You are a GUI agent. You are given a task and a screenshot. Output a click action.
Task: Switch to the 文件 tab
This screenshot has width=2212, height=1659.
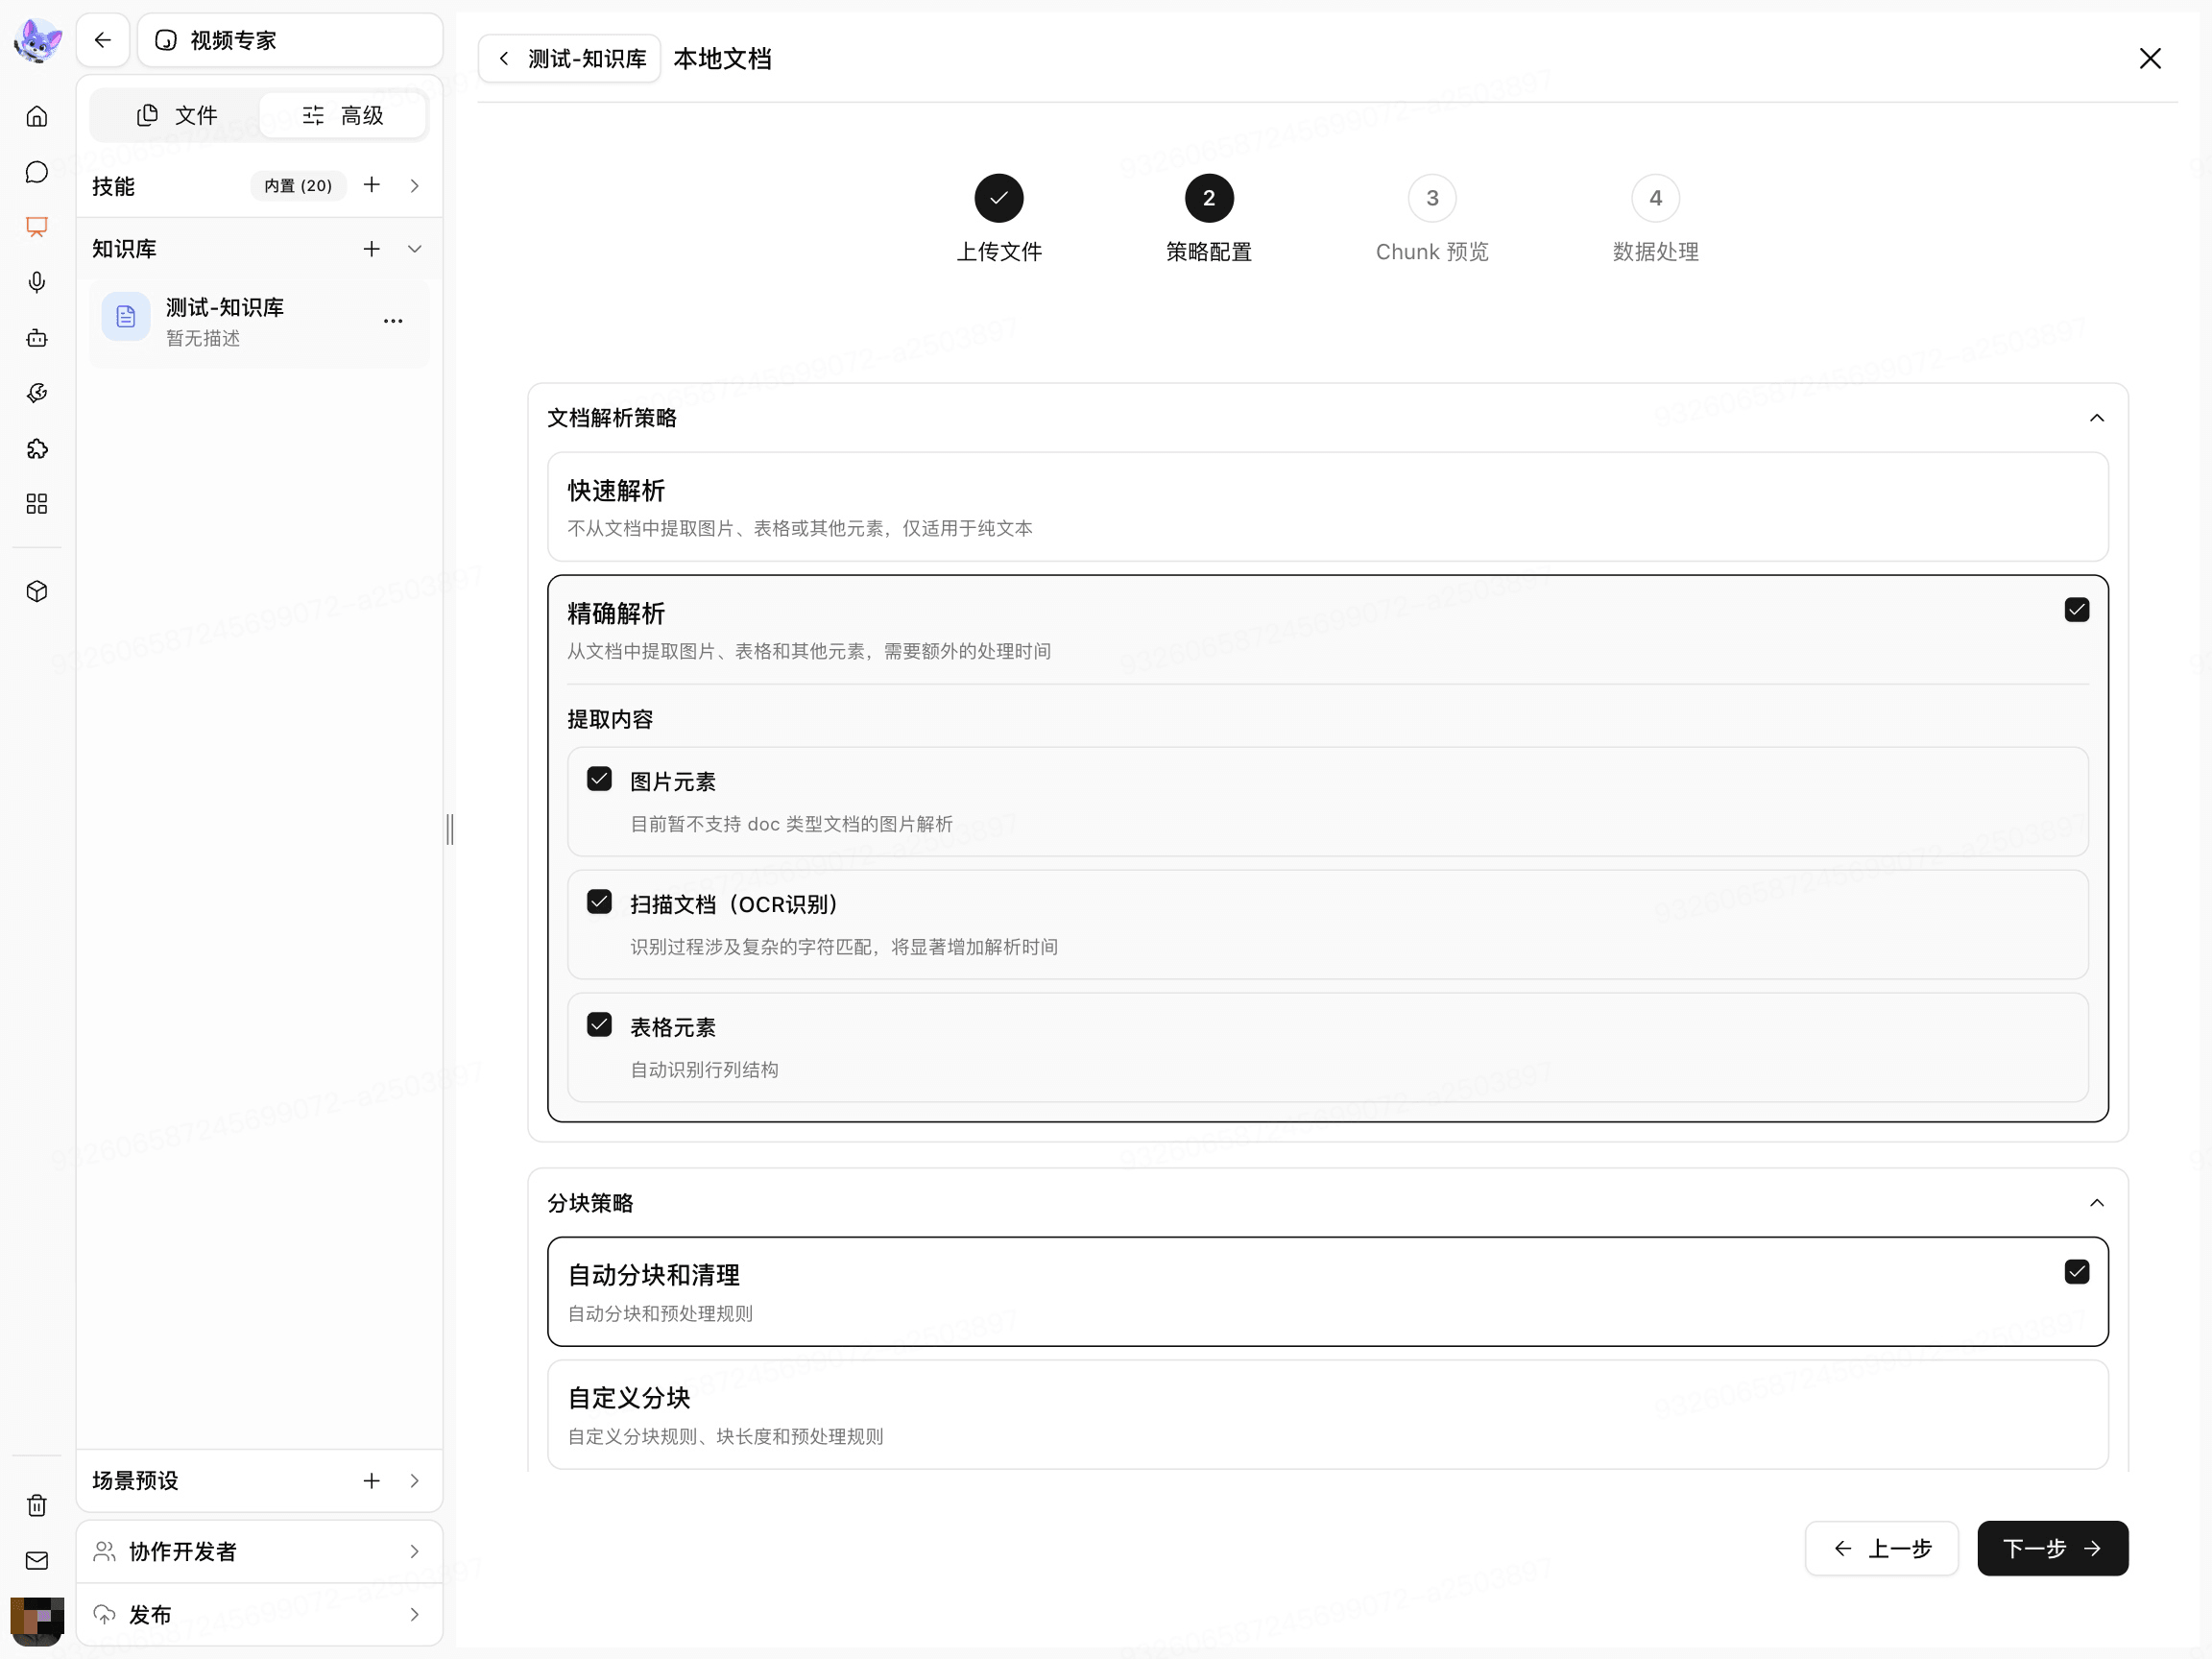point(176,115)
